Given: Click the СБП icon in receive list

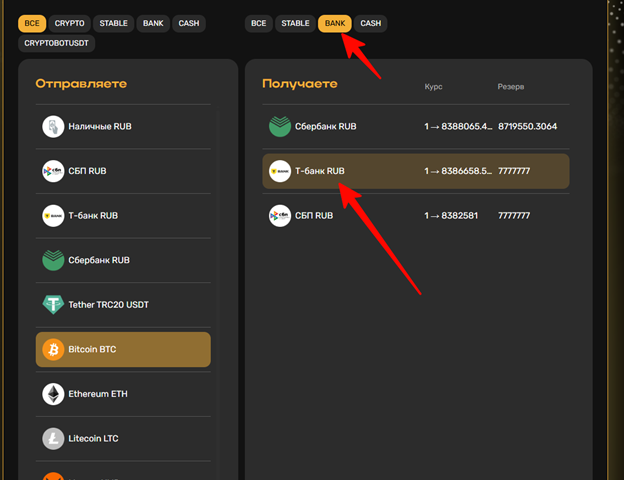Looking at the screenshot, I should 280,216.
